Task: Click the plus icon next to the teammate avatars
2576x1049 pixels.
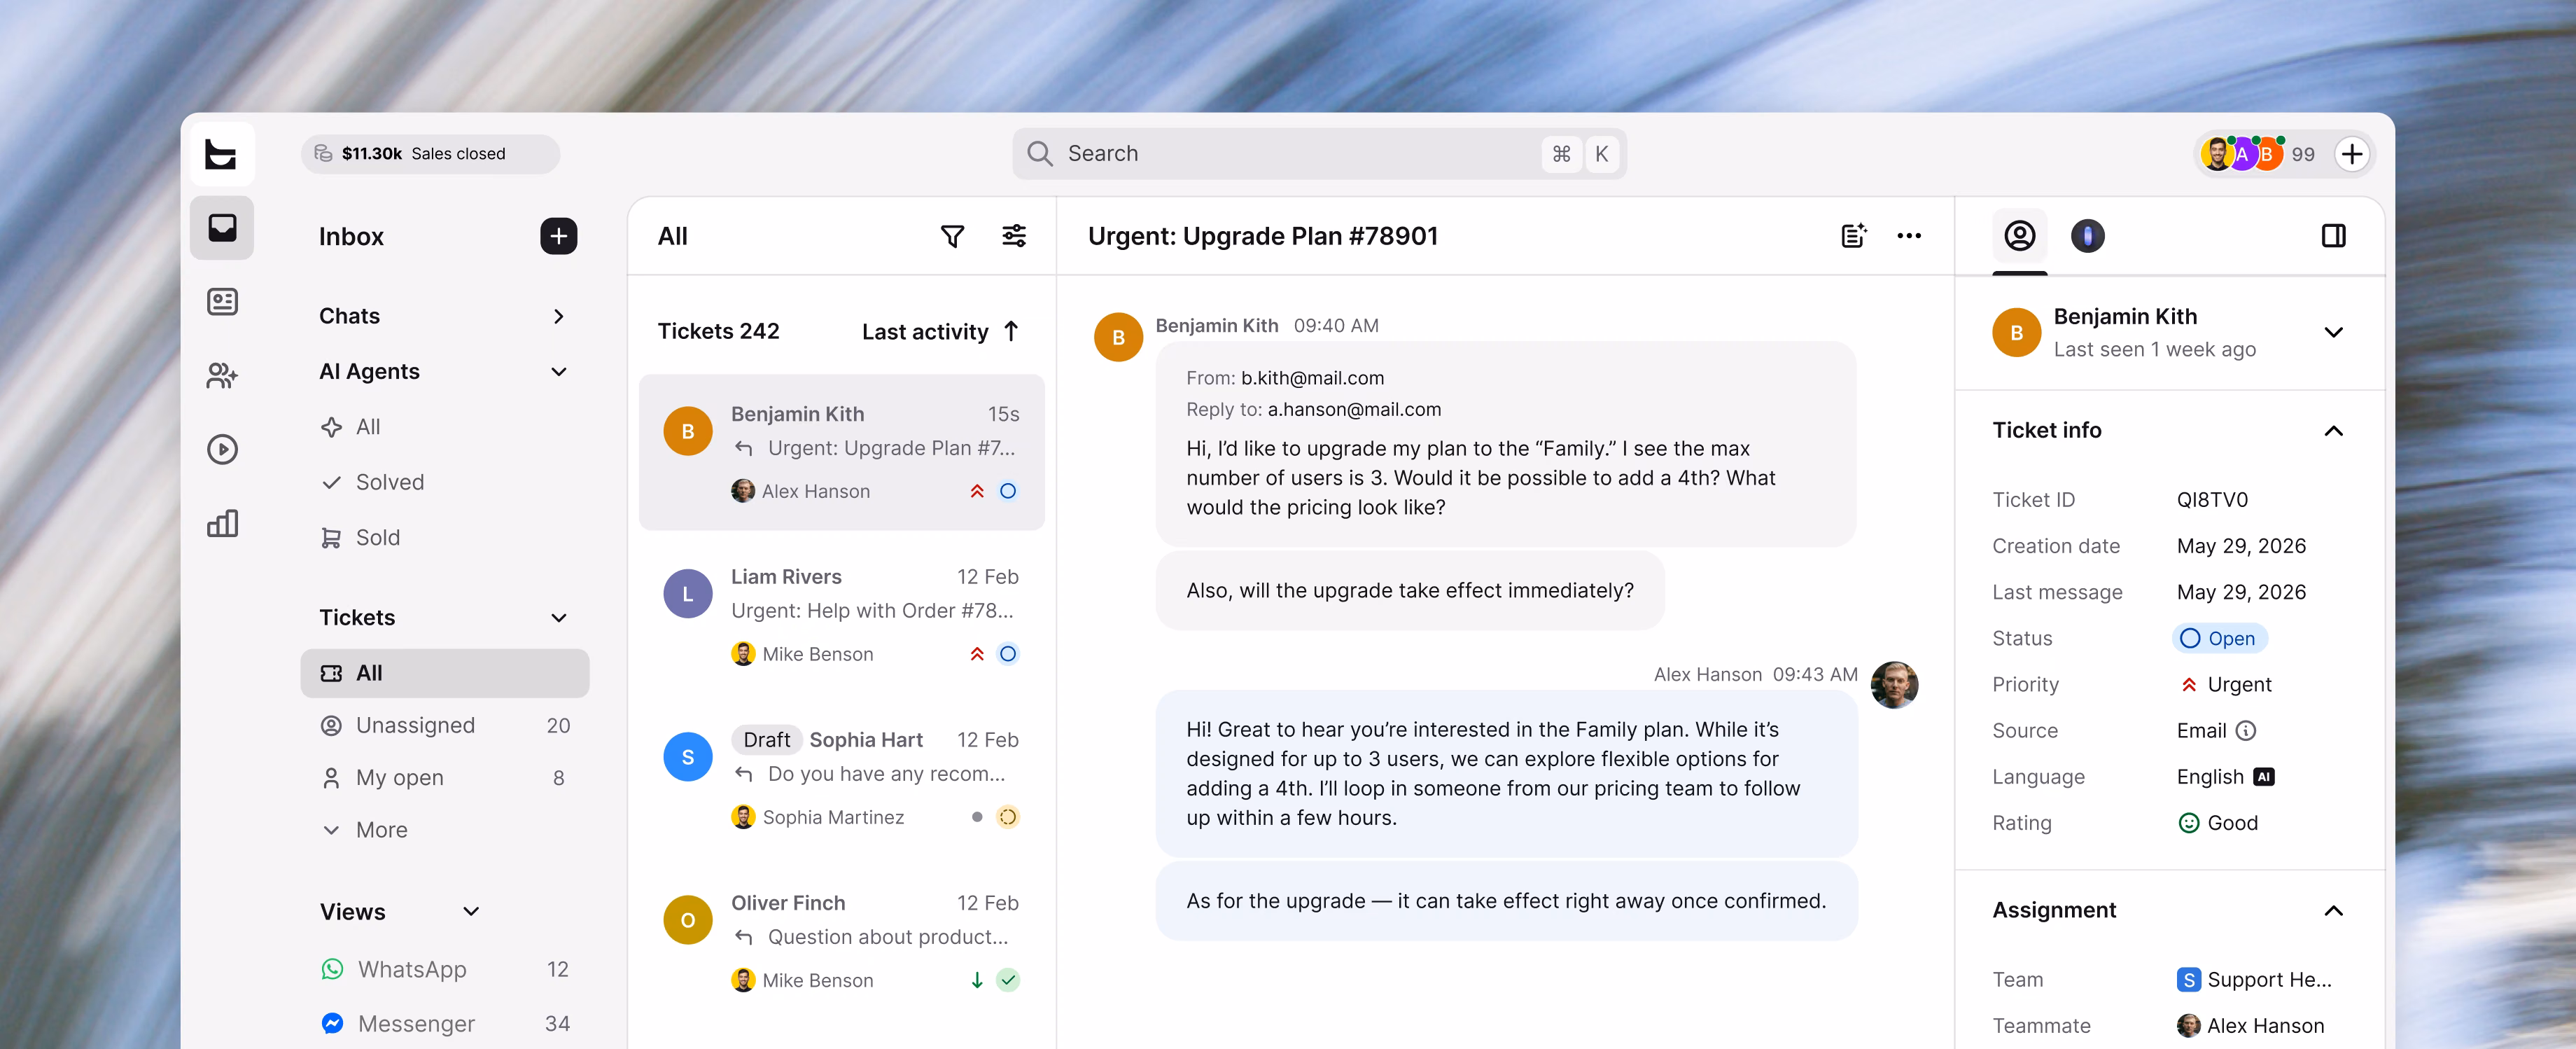Action: pos(2352,154)
